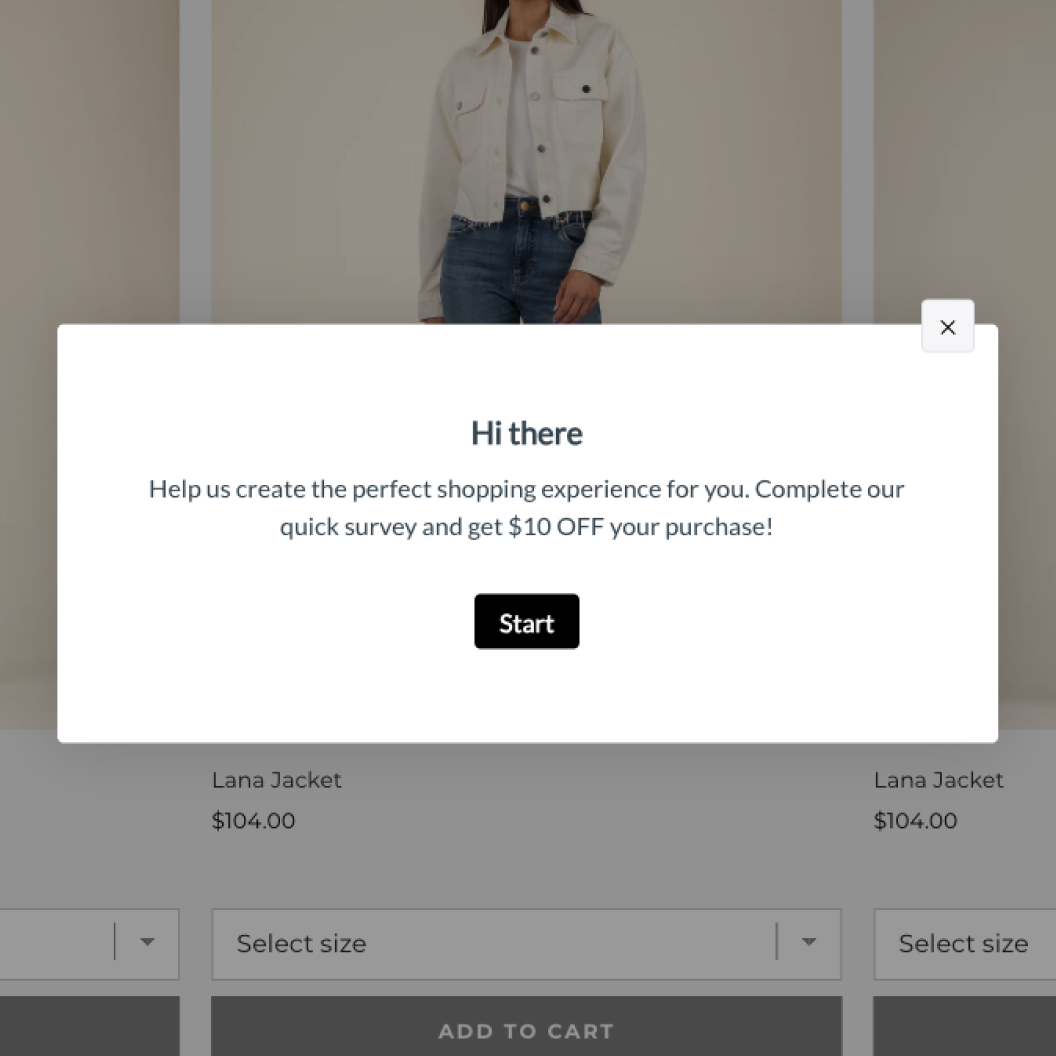Click the fully visible ADD TO CART button
Viewport: 1056px width, 1056px height.
click(x=526, y=1030)
